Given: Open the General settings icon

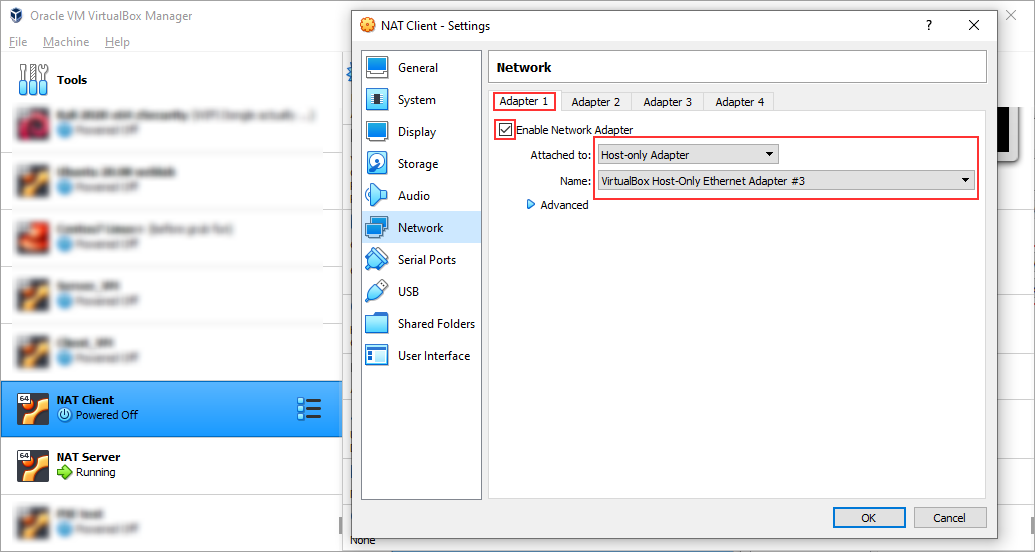Looking at the screenshot, I should pyautogui.click(x=377, y=67).
